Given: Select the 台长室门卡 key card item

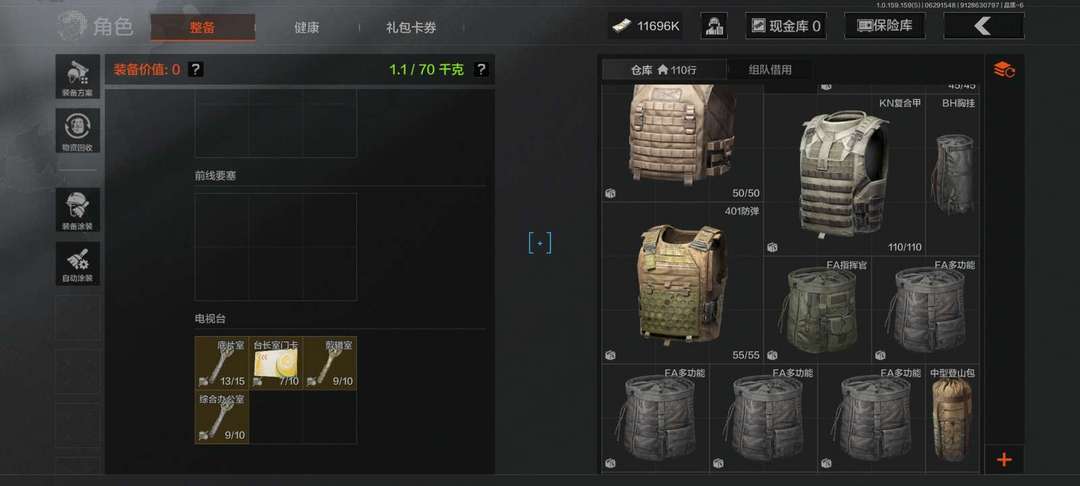Looking at the screenshot, I should pos(276,363).
